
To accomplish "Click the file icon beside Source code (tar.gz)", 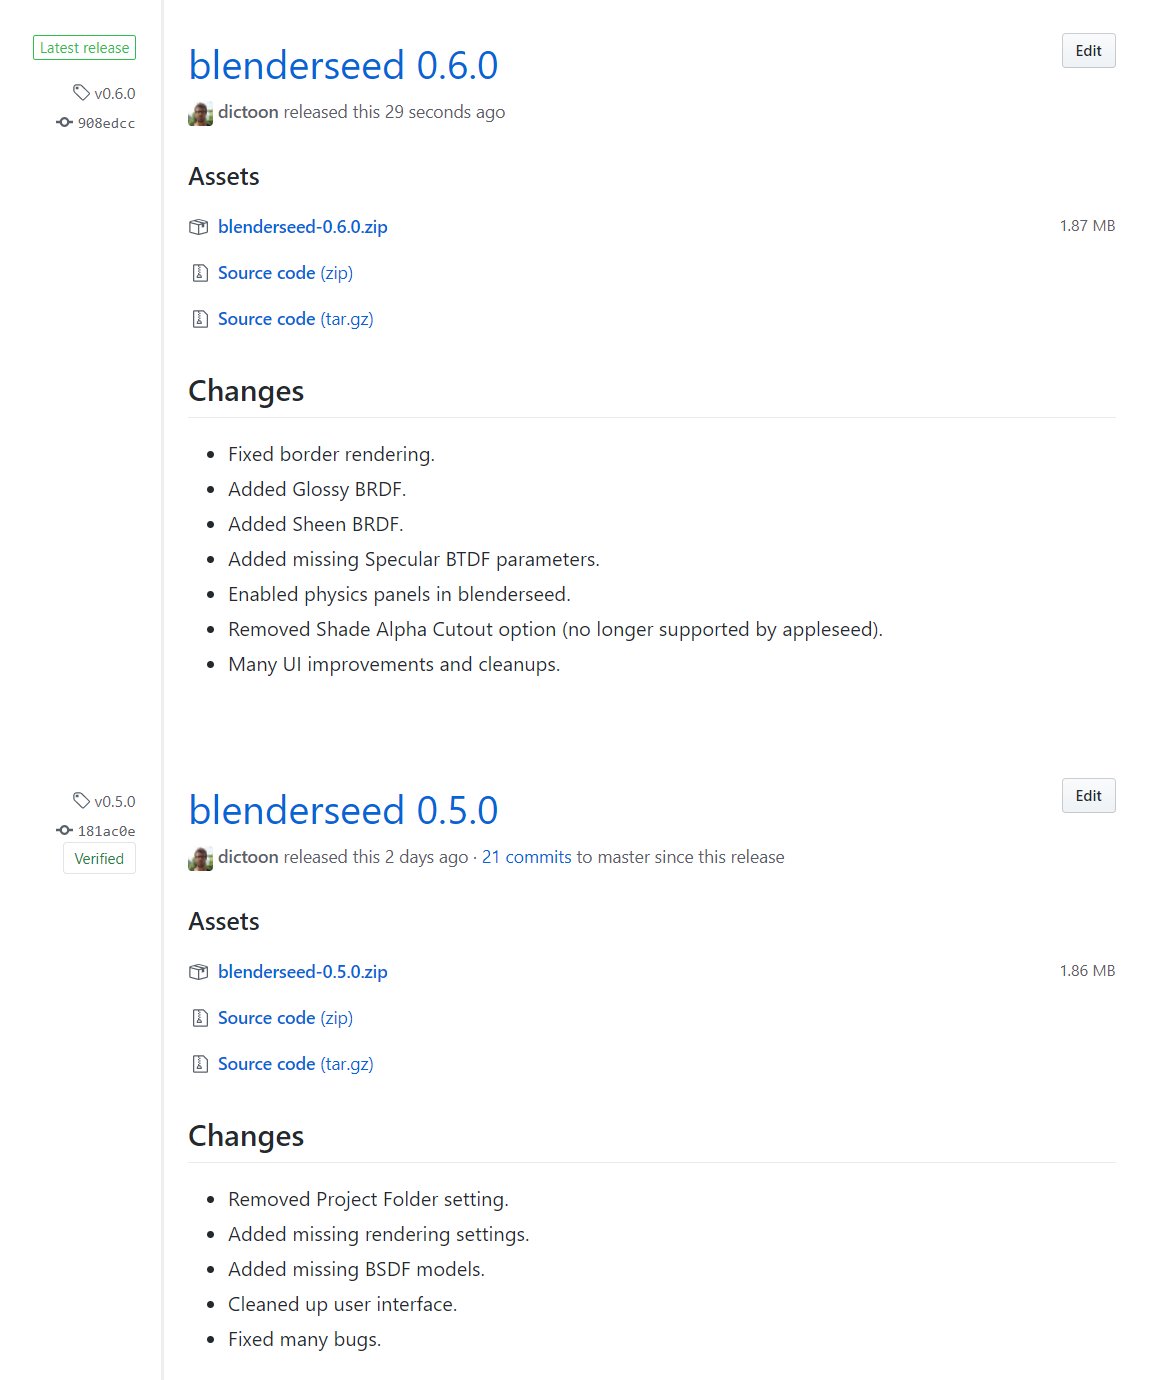I will click(199, 318).
